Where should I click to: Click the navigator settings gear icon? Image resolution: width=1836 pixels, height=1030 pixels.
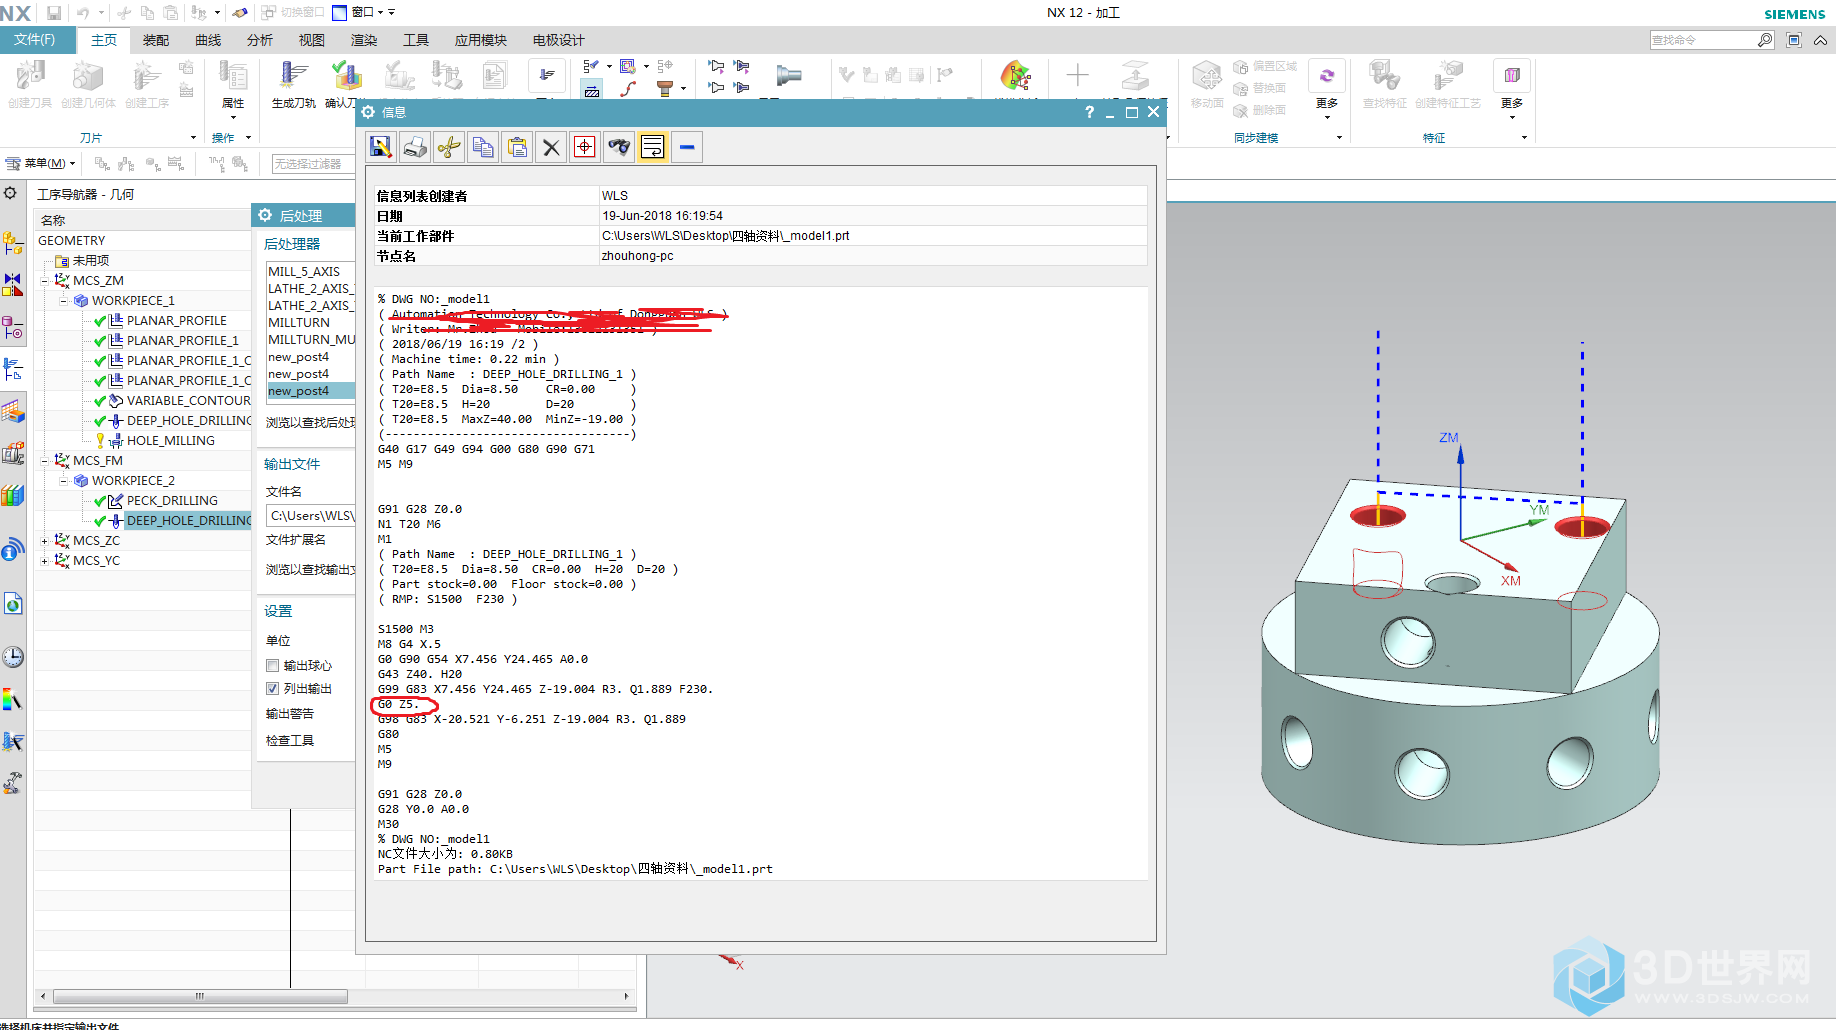coord(10,193)
